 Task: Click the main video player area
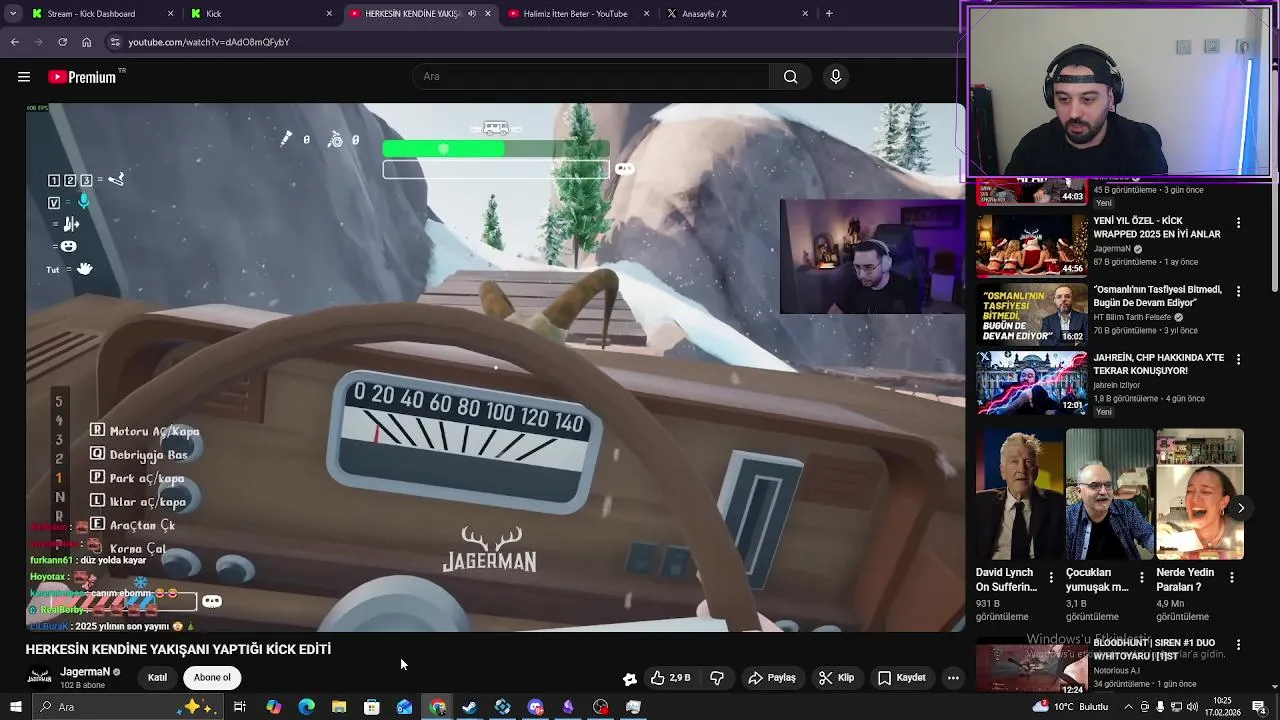495,368
